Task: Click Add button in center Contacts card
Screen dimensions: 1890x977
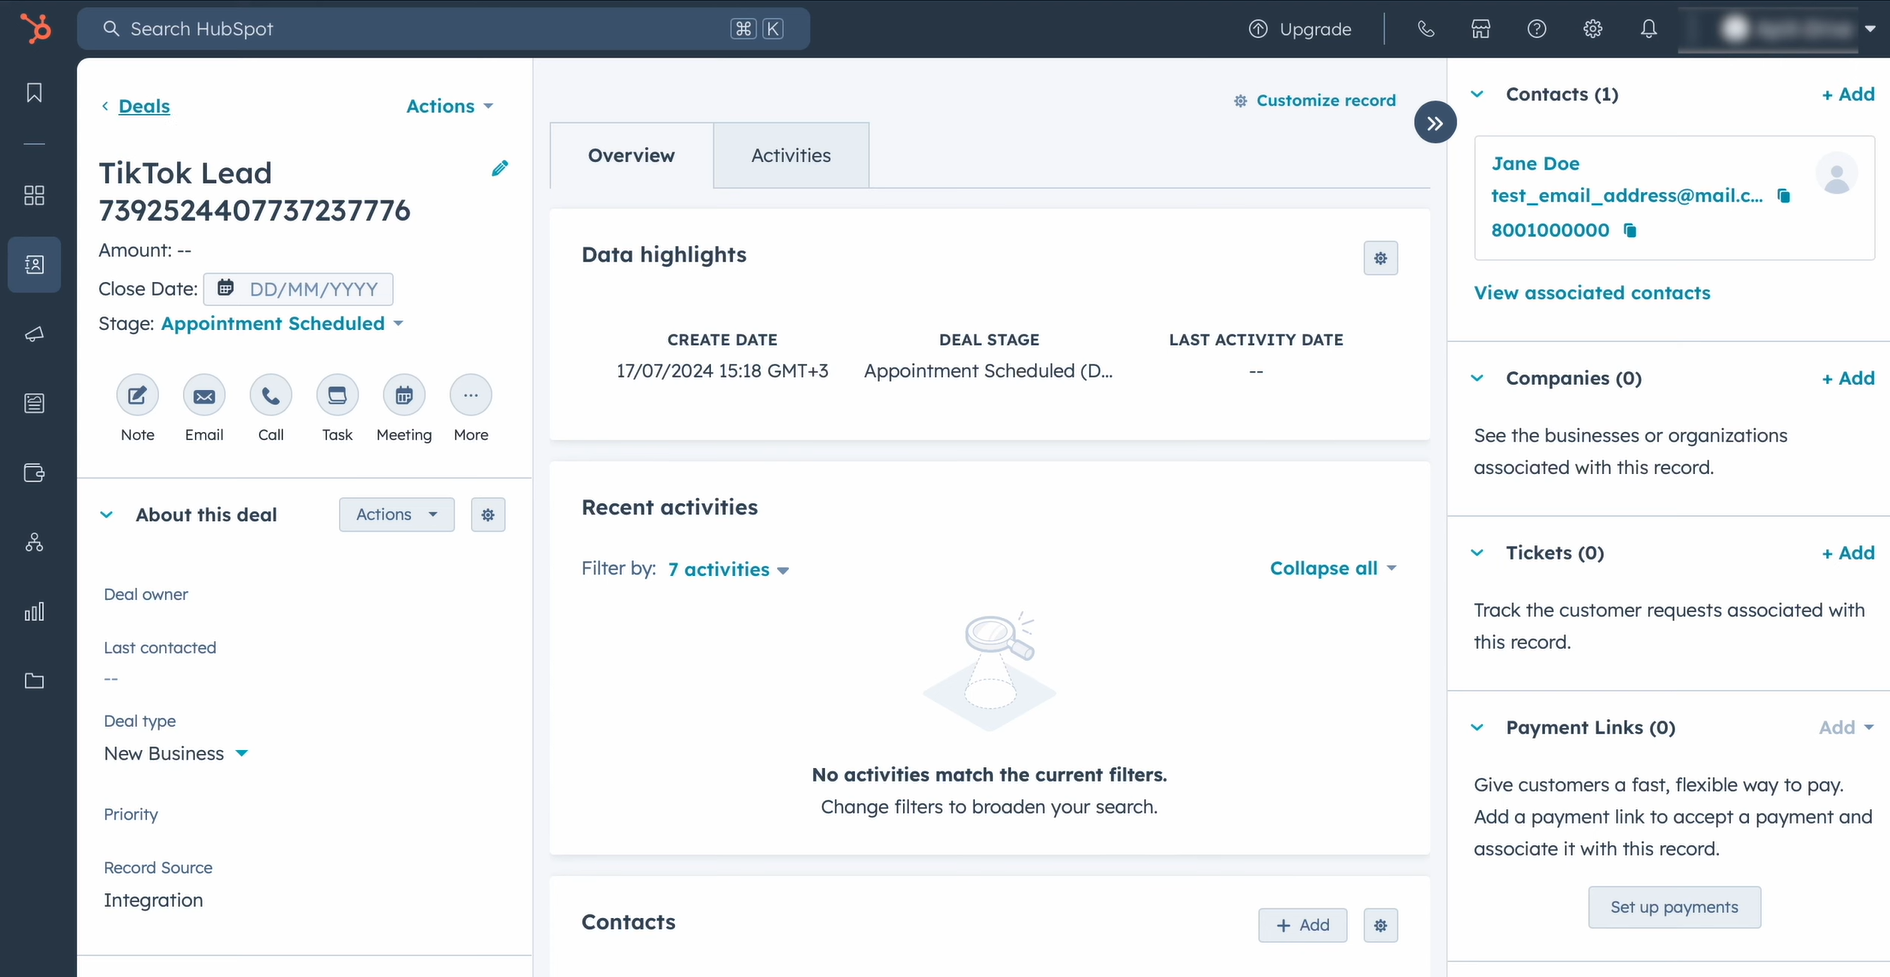Action: (x=1302, y=926)
